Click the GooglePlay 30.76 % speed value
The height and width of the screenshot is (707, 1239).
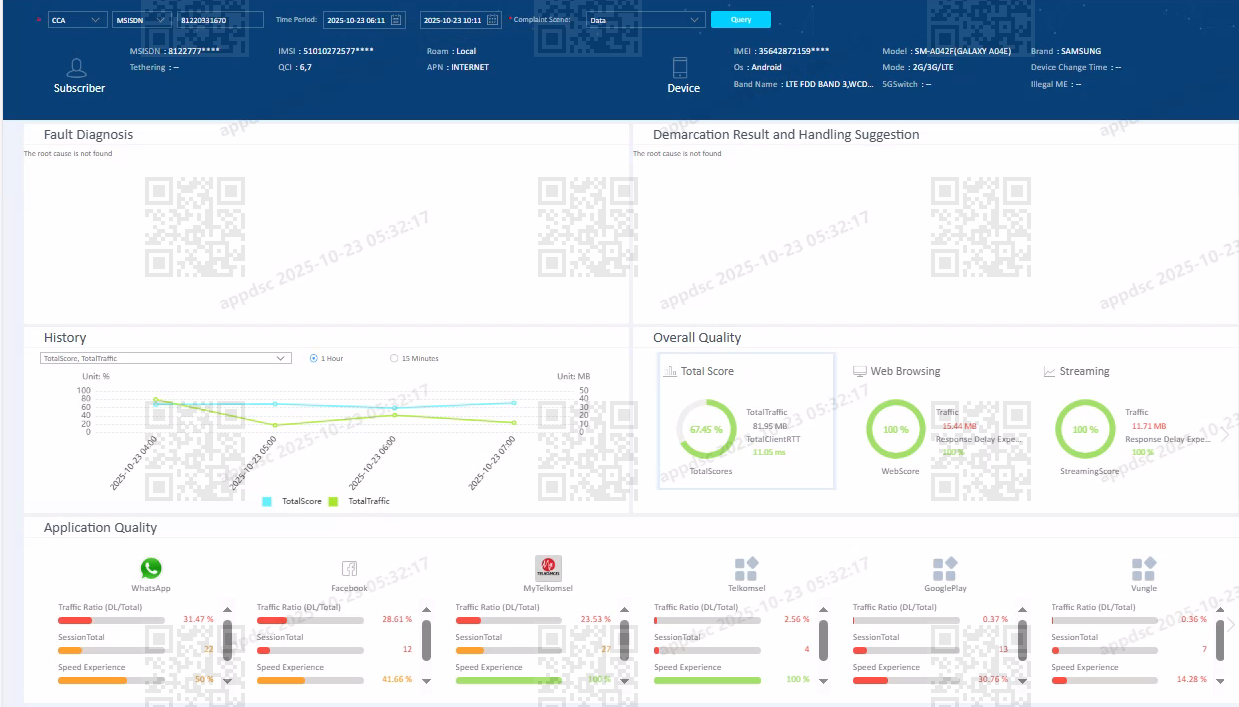995,680
